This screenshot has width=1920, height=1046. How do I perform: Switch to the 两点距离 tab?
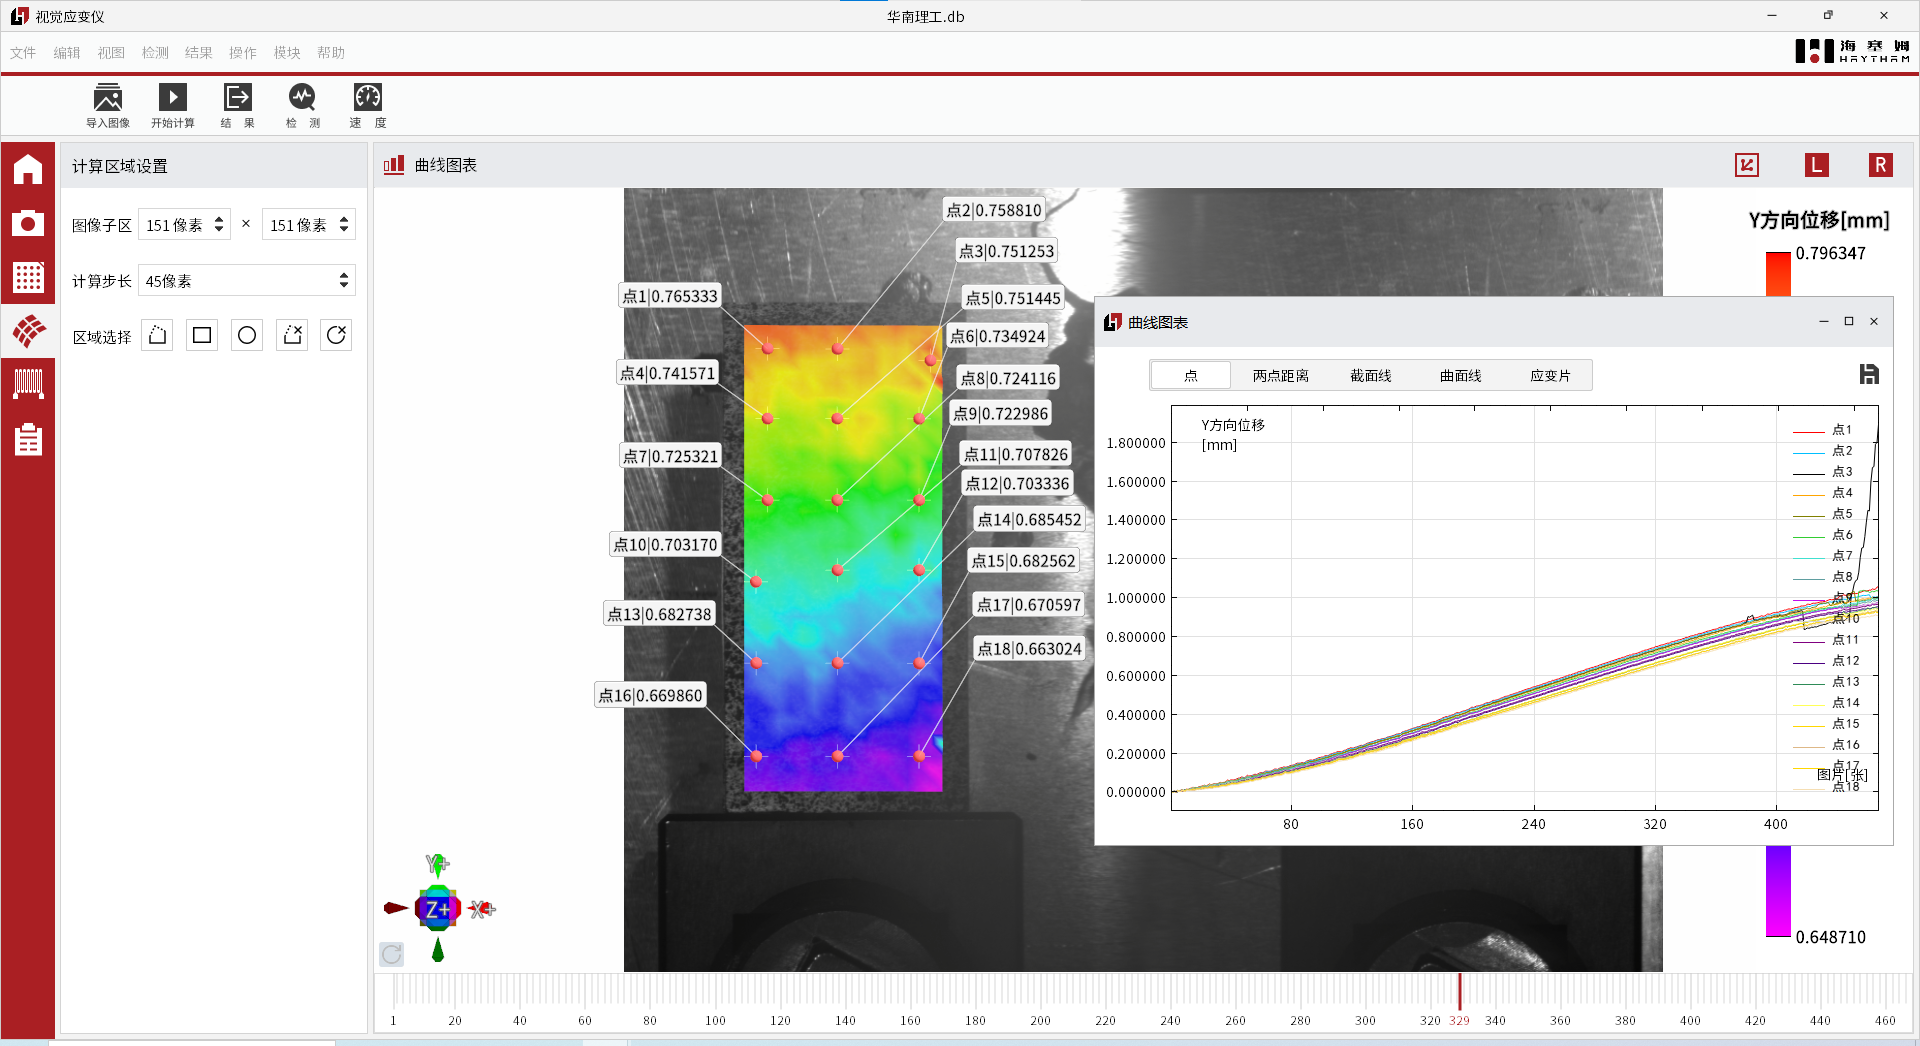click(1280, 376)
